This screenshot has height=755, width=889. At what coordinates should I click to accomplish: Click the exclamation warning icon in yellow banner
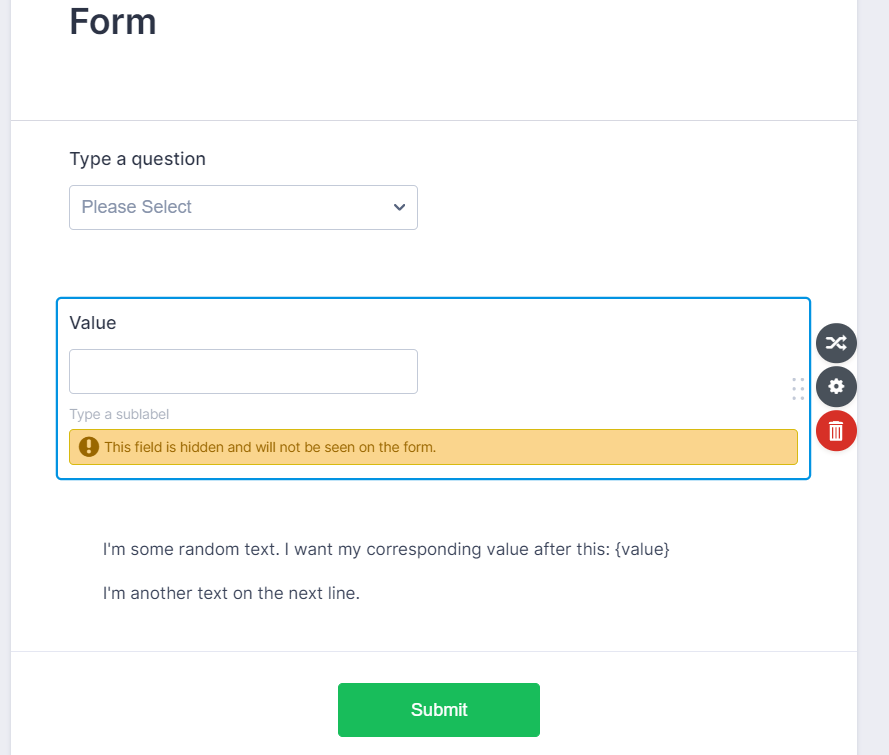click(89, 447)
